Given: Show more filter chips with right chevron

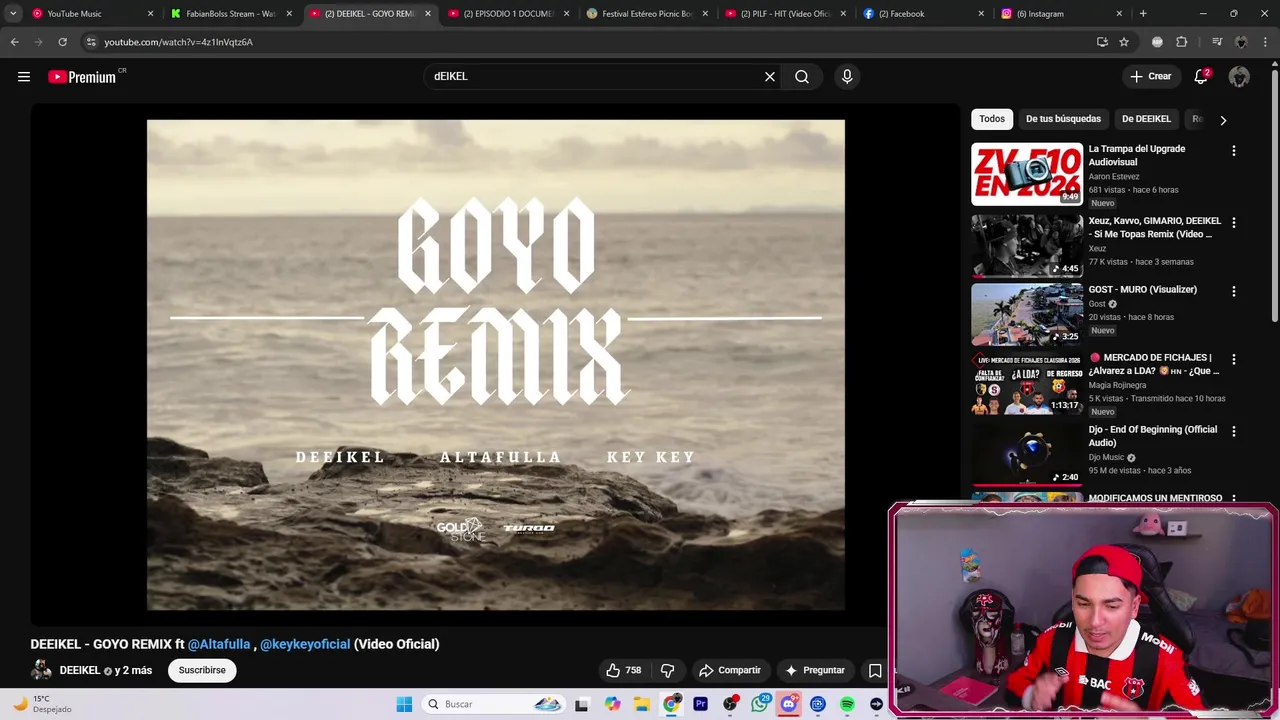Looking at the screenshot, I should (1223, 120).
